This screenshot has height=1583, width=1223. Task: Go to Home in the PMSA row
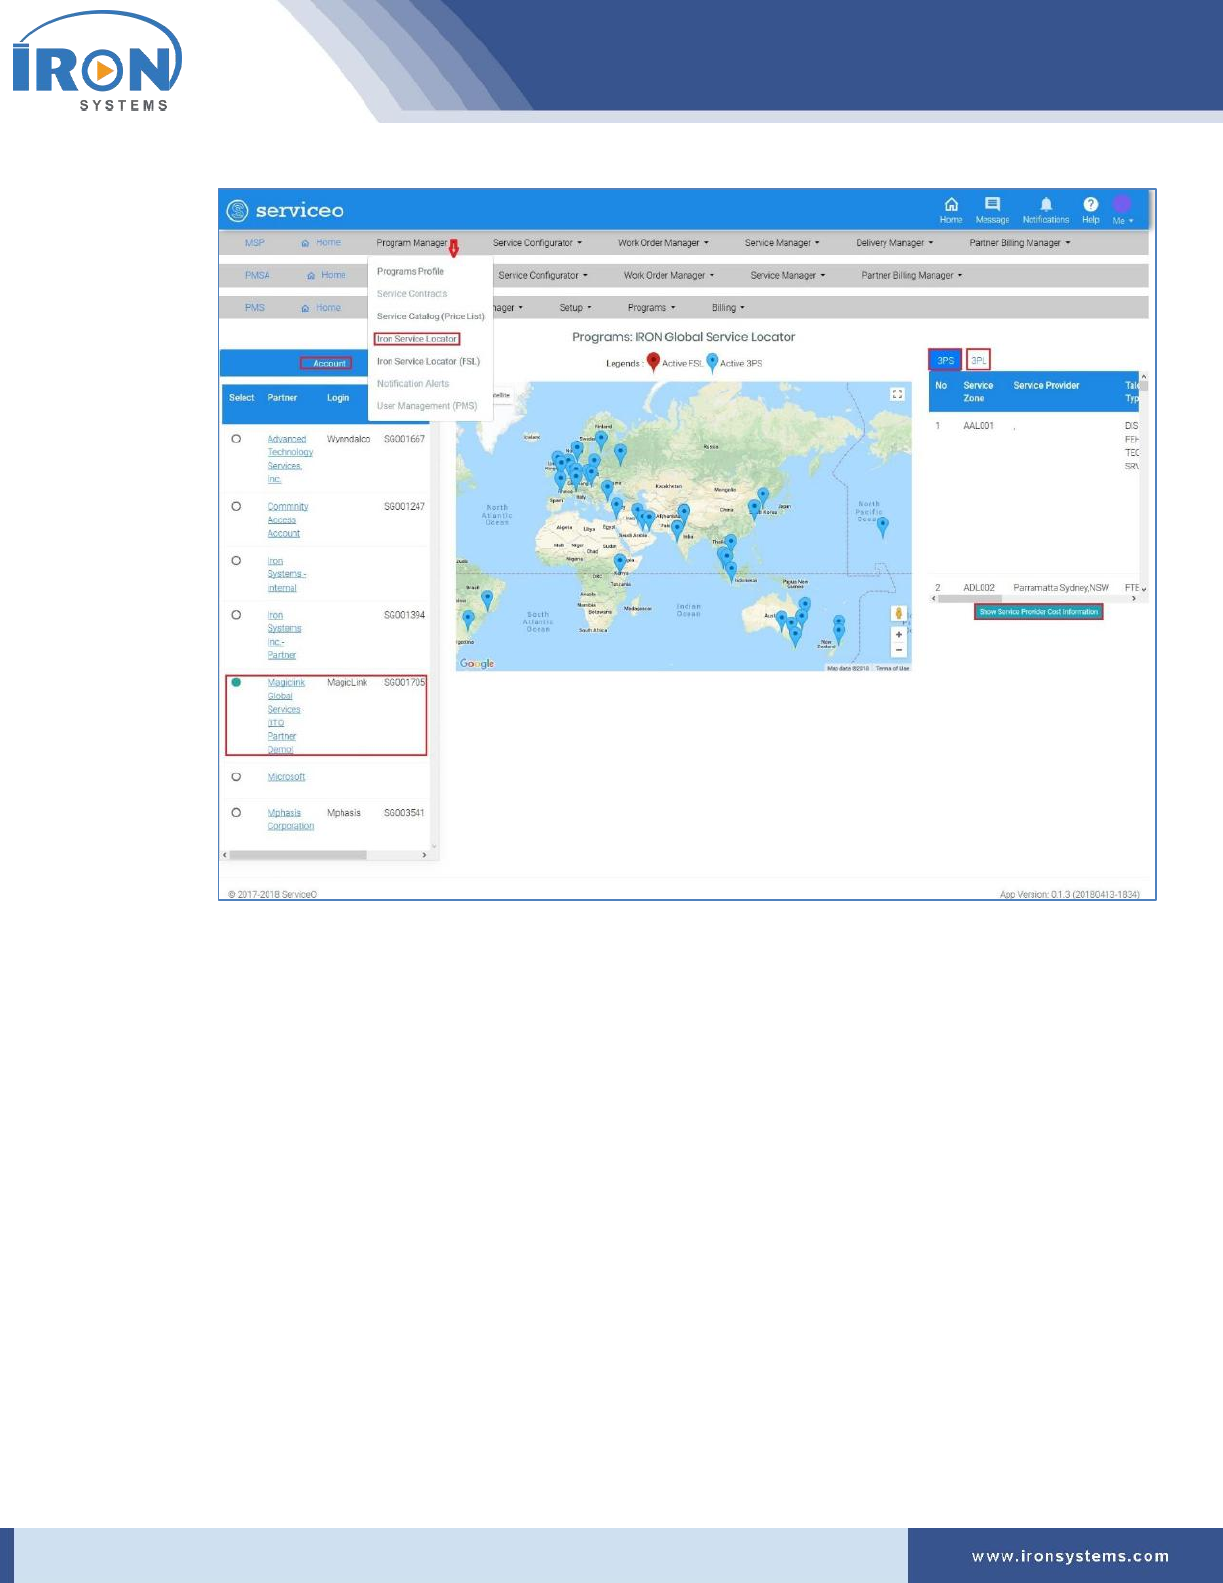pos(327,275)
